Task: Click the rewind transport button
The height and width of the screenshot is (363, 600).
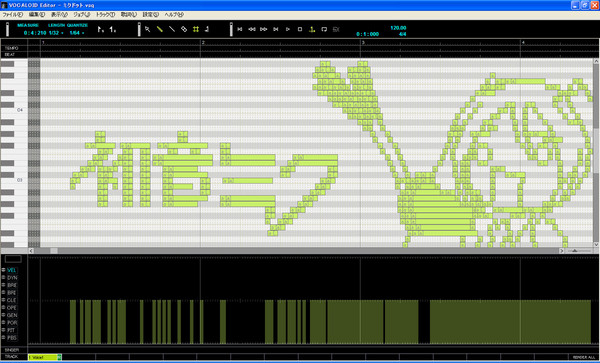Action: (252, 29)
